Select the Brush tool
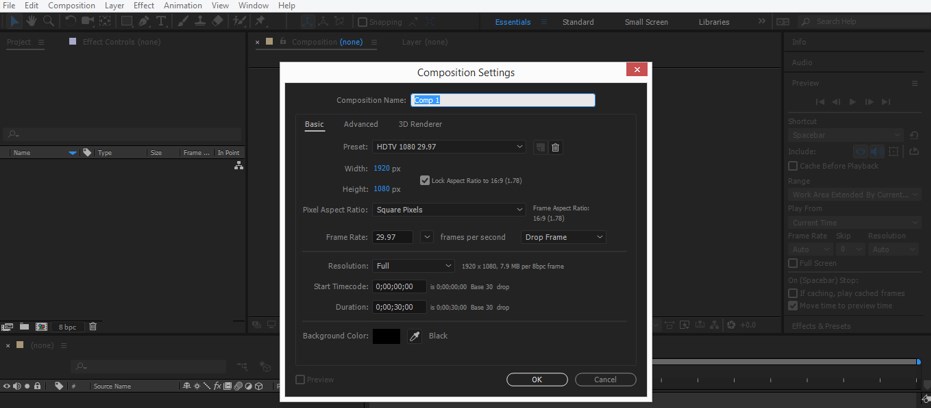The image size is (931, 408). click(x=183, y=21)
